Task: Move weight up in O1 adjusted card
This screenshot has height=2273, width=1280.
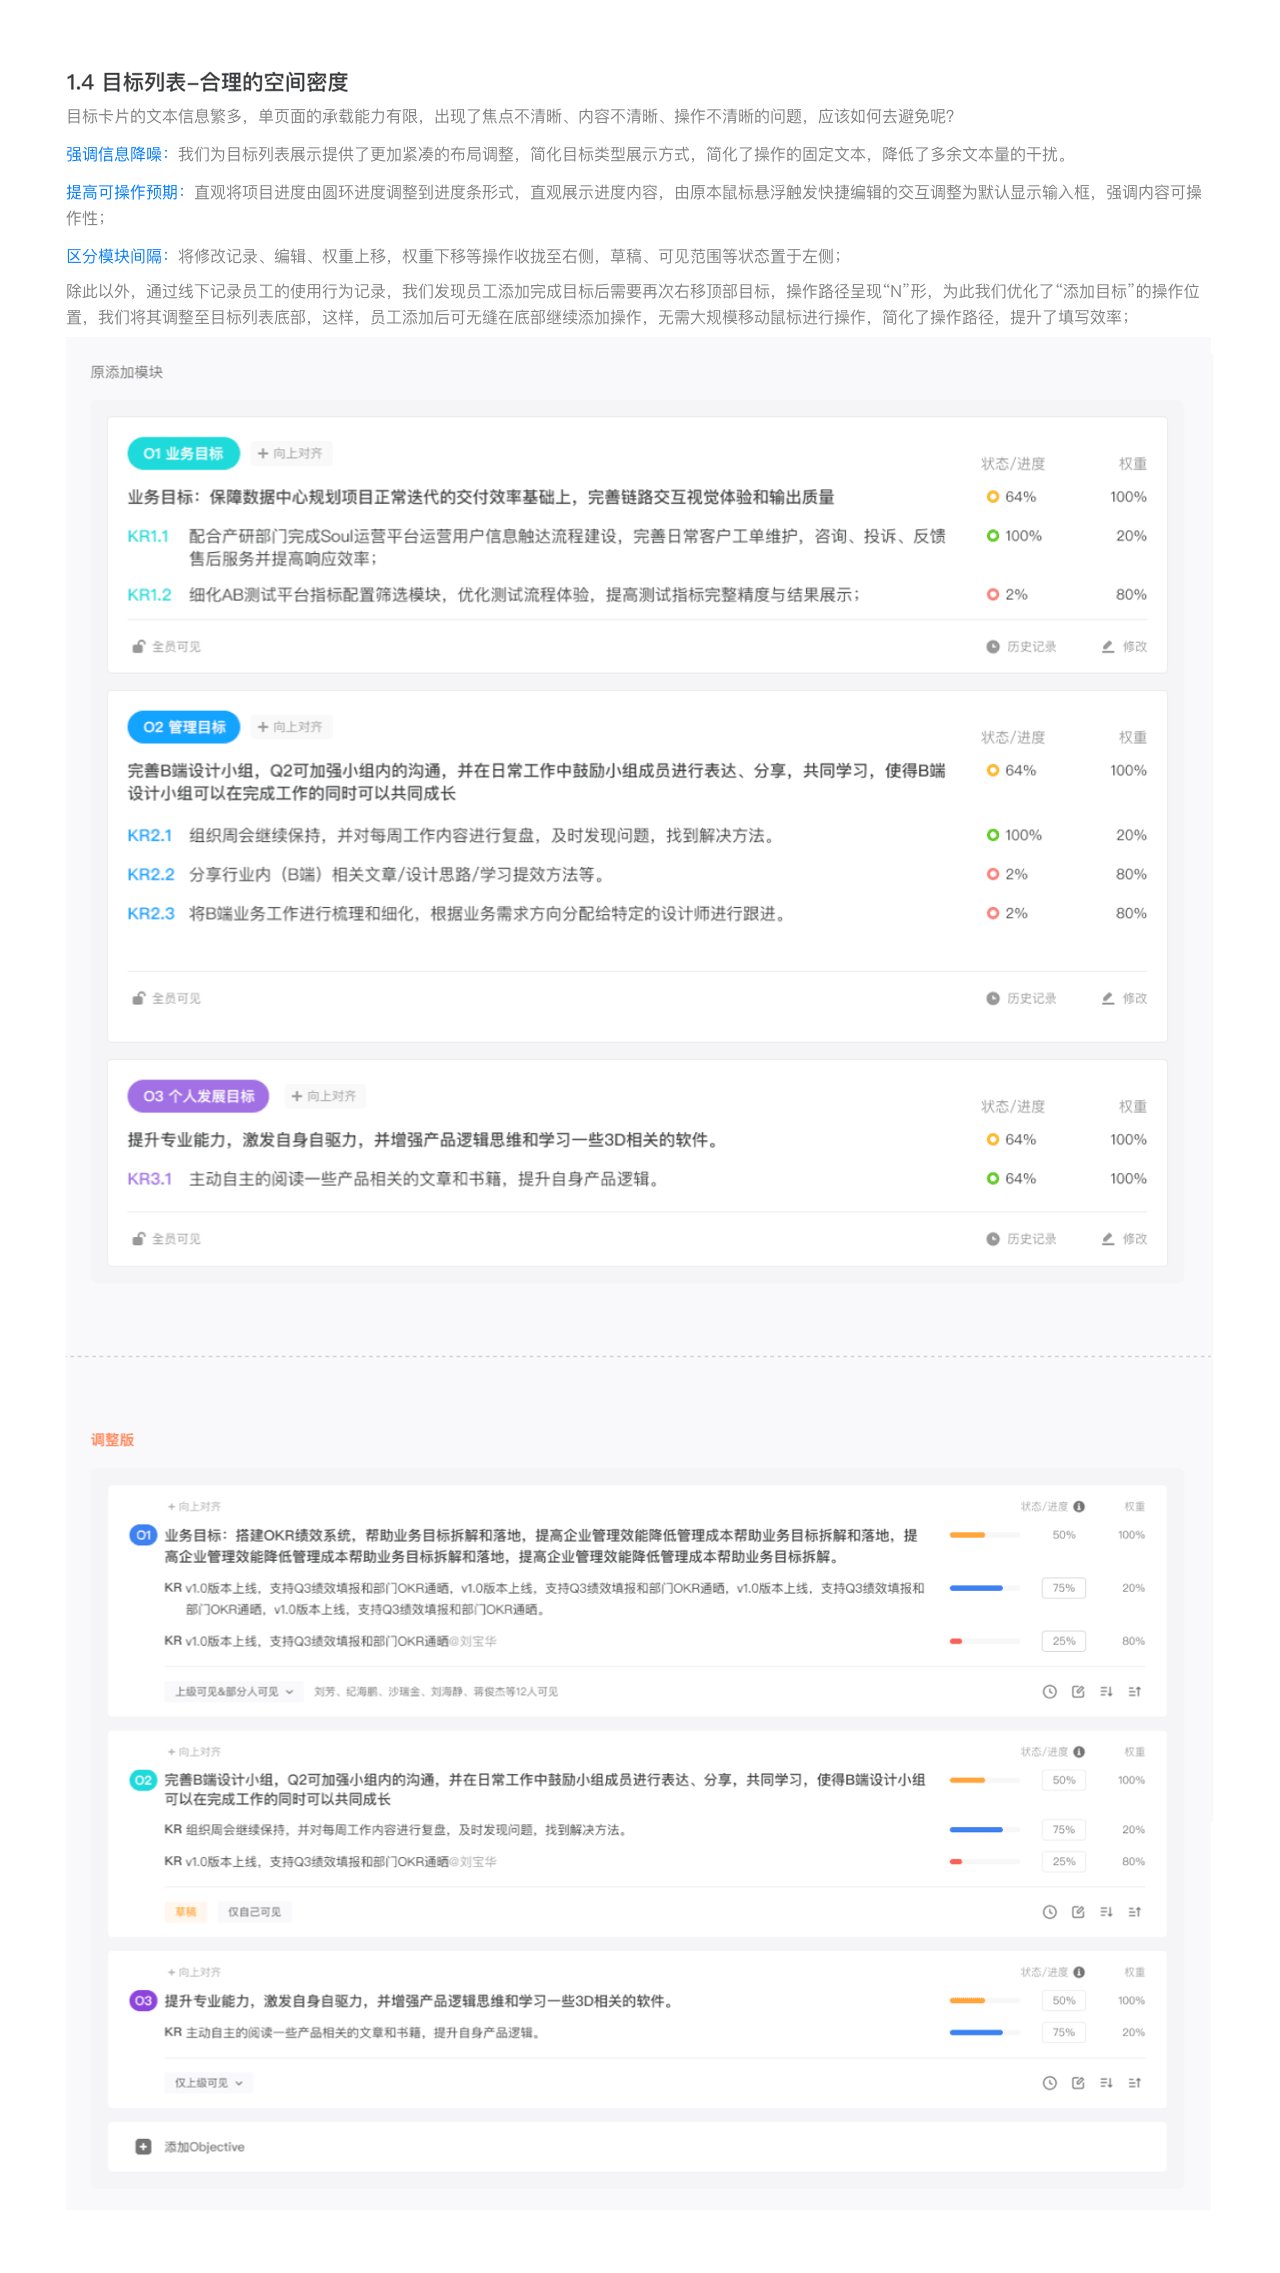Action: tap(1134, 1691)
